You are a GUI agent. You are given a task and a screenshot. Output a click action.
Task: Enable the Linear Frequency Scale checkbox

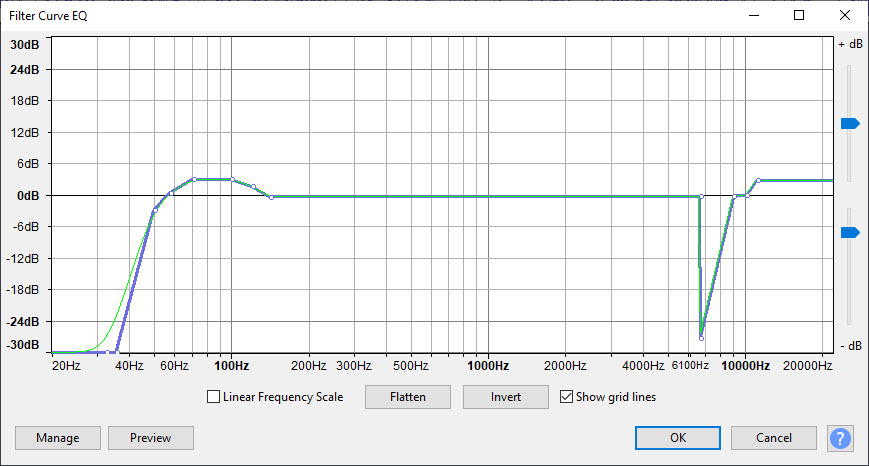213,397
